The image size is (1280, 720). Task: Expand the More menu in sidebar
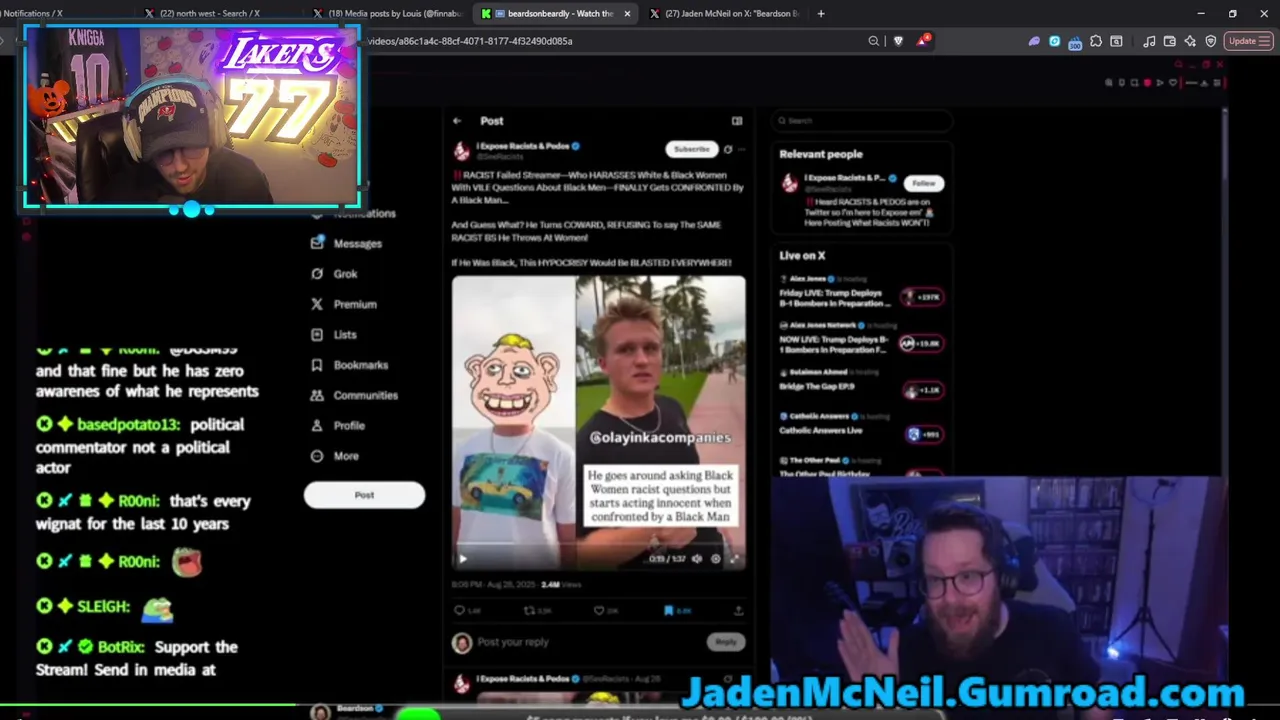click(334, 456)
